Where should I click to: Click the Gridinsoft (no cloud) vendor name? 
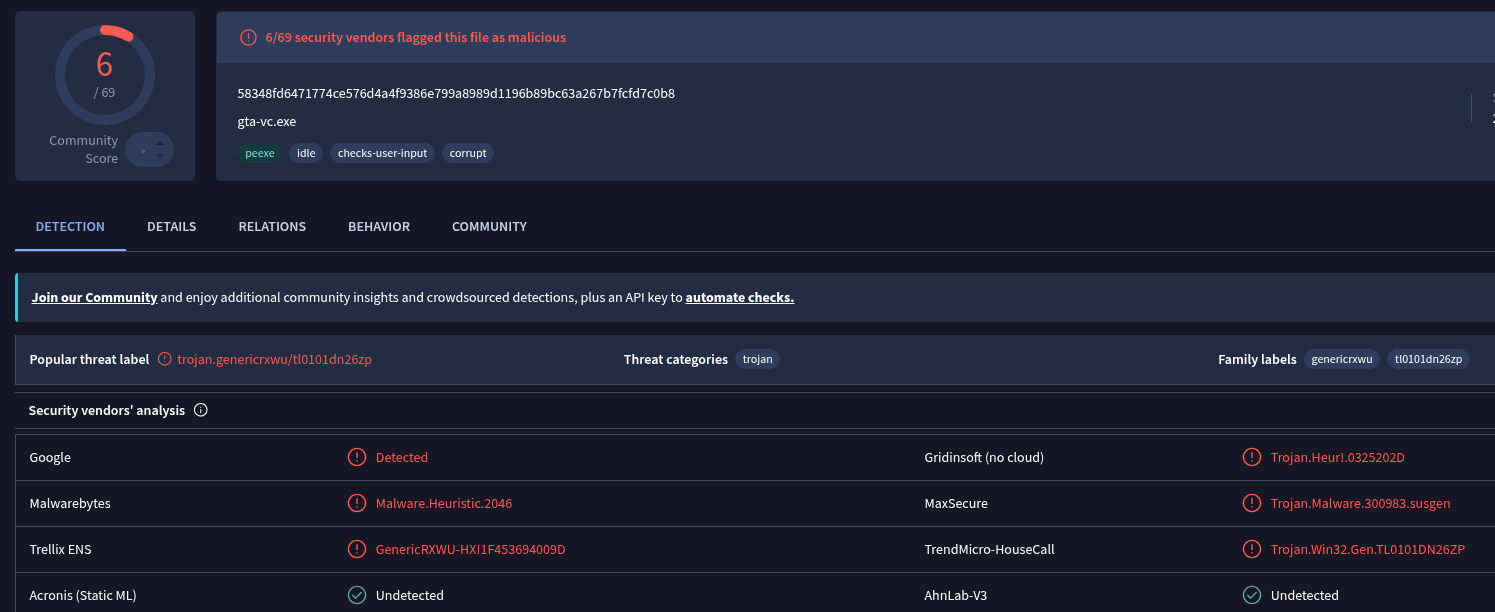[984, 457]
